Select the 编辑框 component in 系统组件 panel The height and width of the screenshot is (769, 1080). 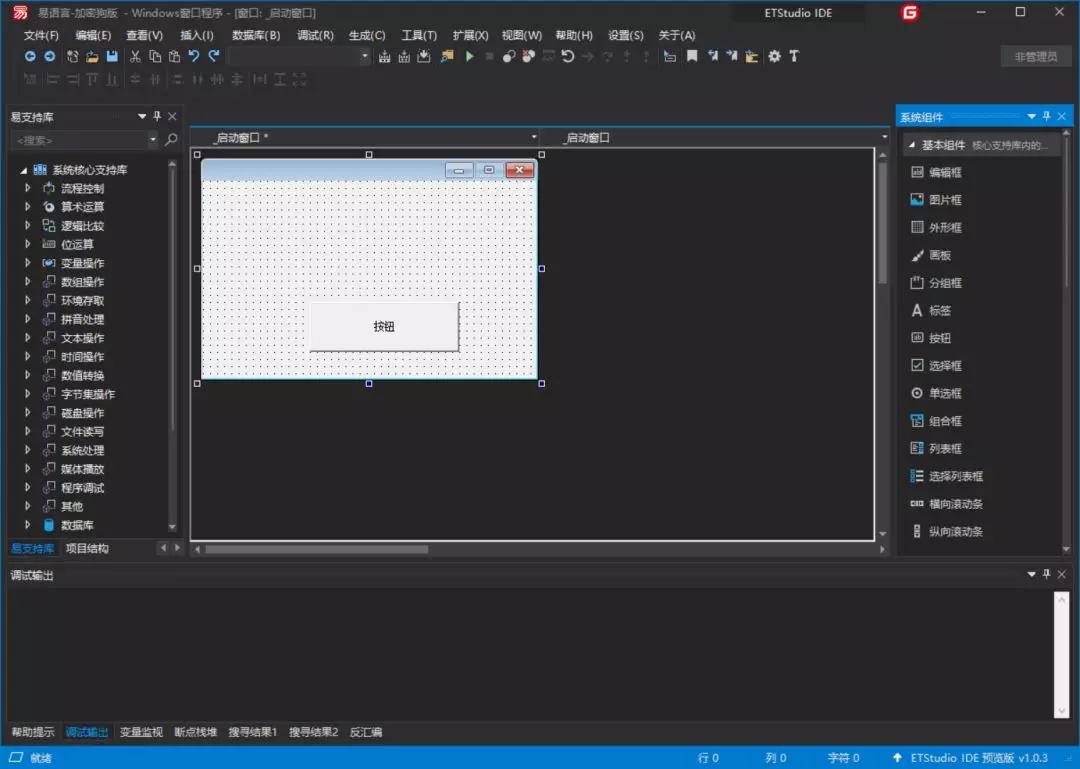940,172
